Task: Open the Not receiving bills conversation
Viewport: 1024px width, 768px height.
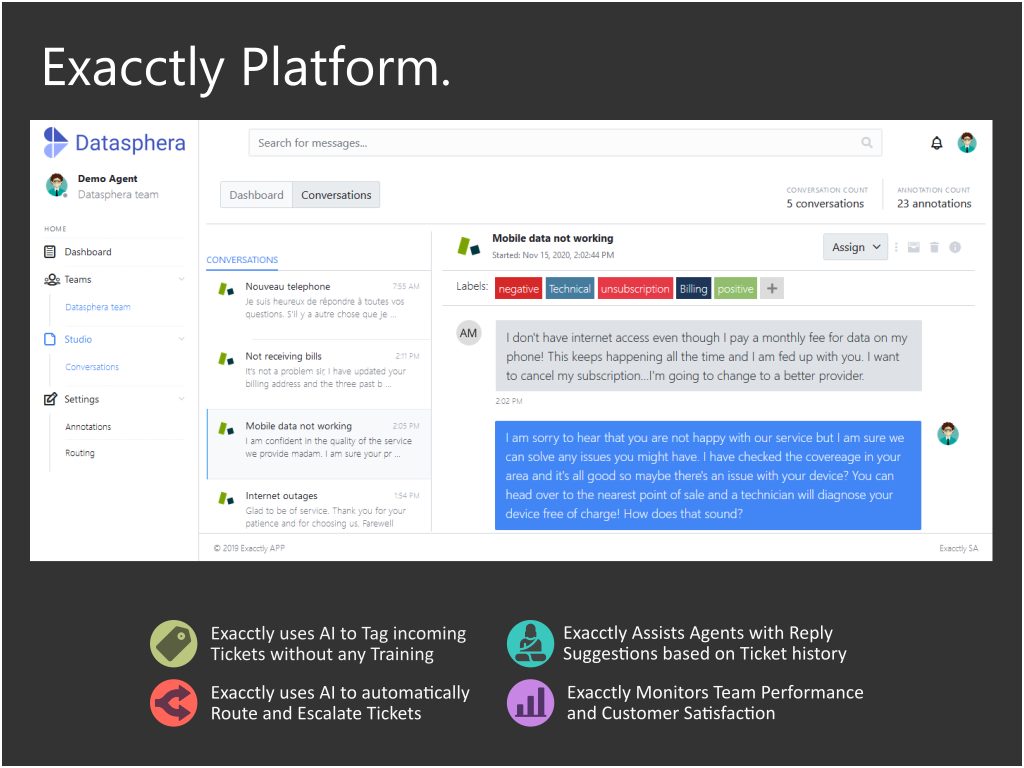Action: click(319, 370)
